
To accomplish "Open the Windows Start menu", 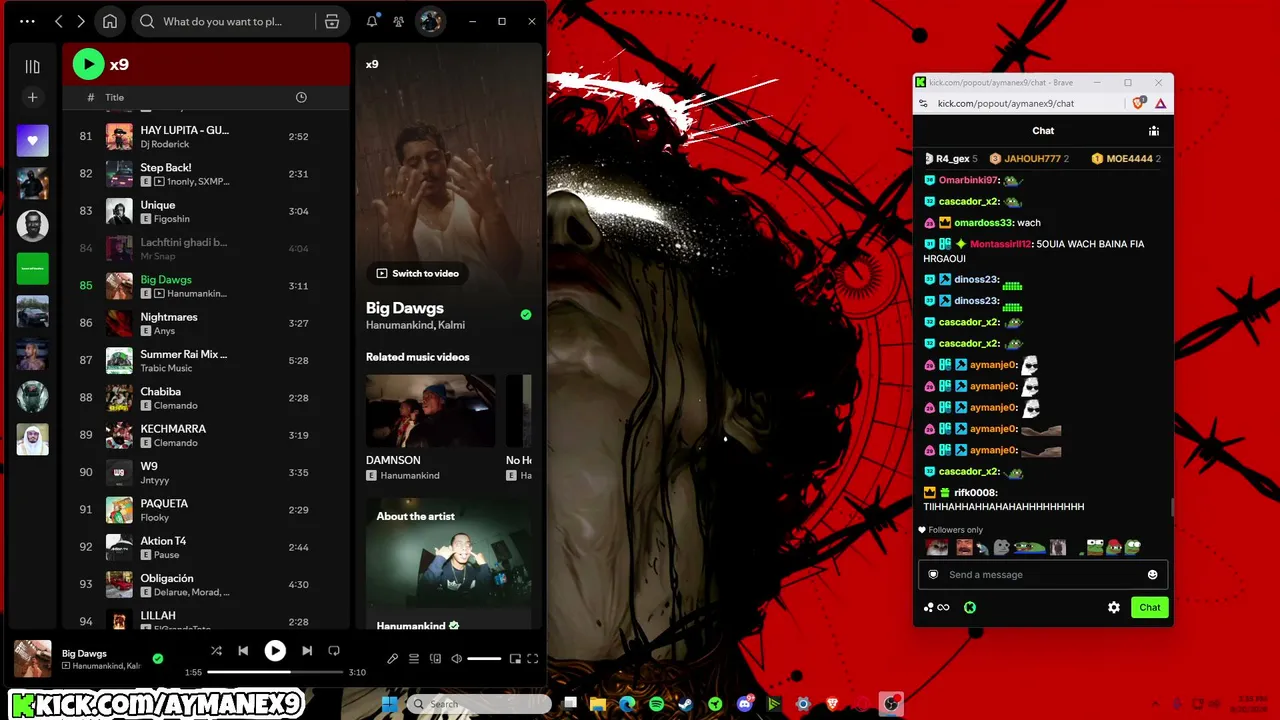I will (389, 704).
